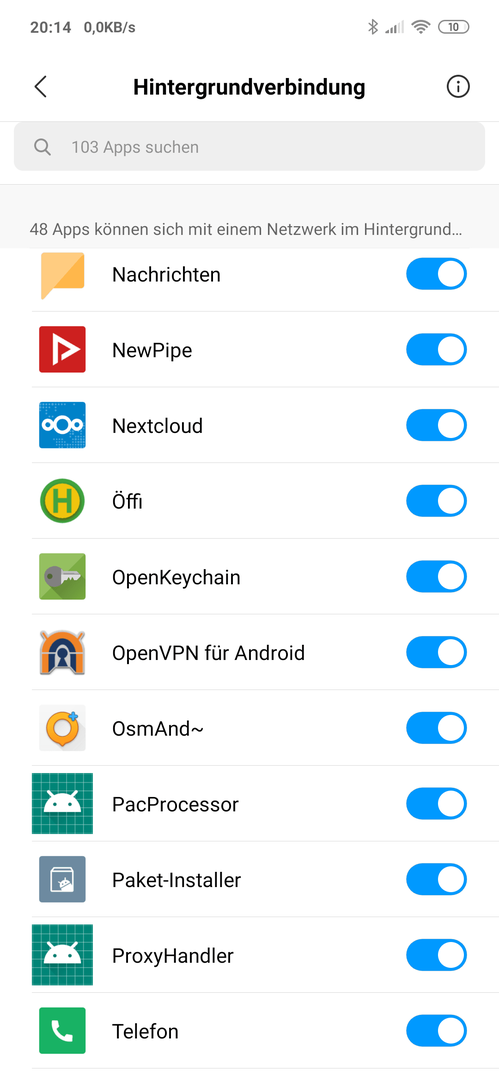The height and width of the screenshot is (1080, 499).
Task: Toggle the NewPipe switch off
Action: [x=436, y=349]
